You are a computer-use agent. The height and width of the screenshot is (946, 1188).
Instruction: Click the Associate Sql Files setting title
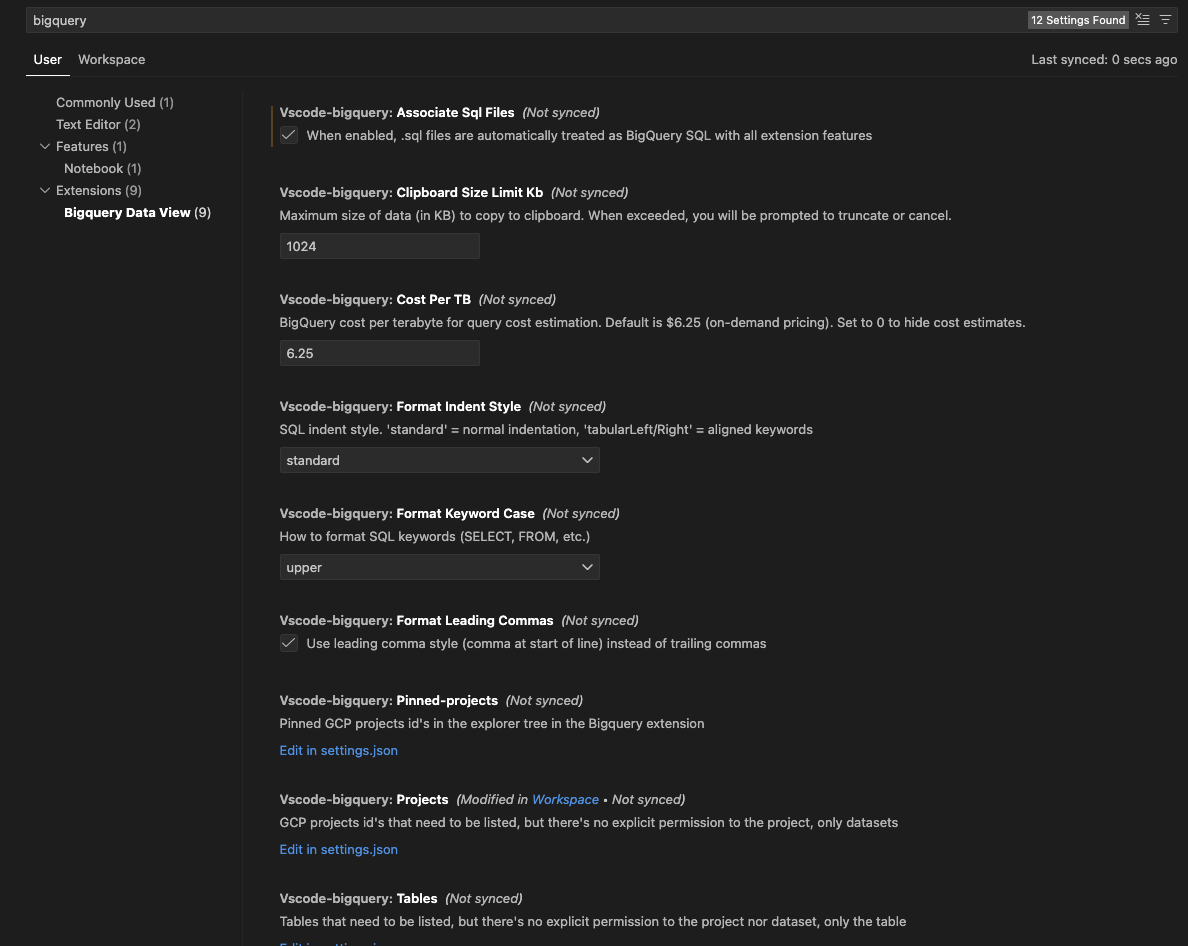(x=397, y=112)
